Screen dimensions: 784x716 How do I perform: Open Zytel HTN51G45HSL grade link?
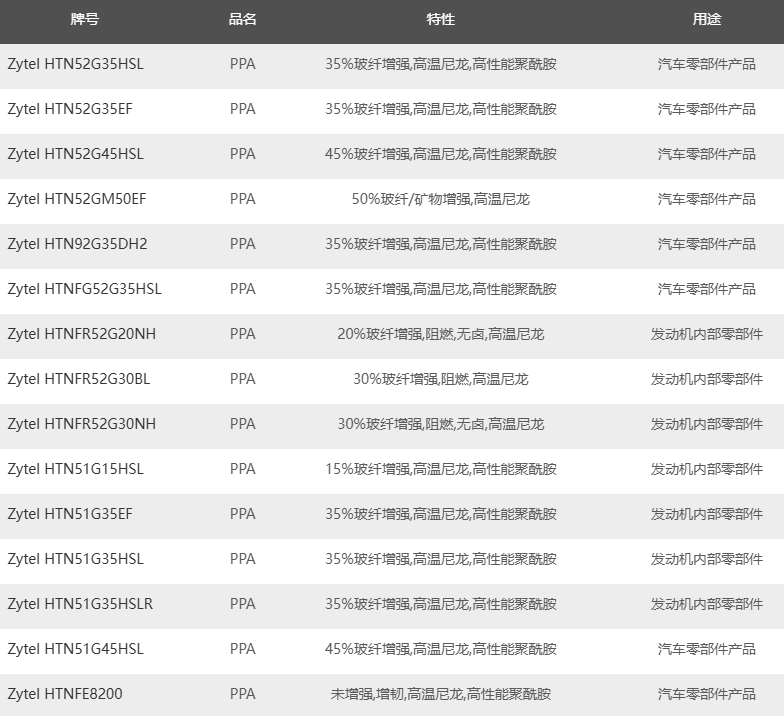75,649
